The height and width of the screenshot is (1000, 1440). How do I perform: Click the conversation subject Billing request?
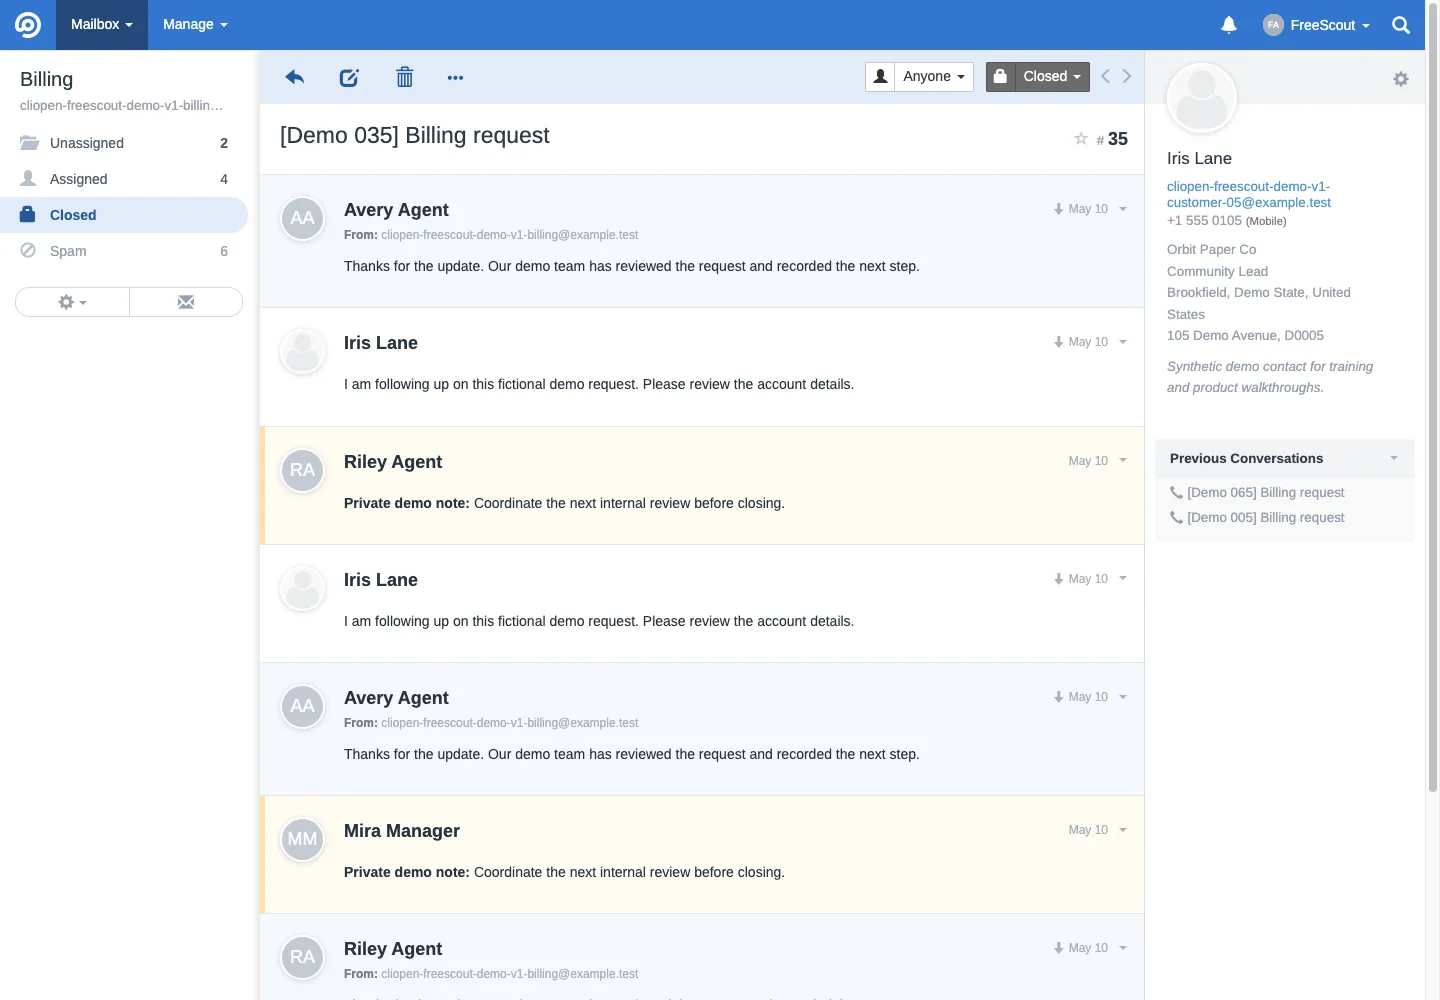tap(415, 136)
